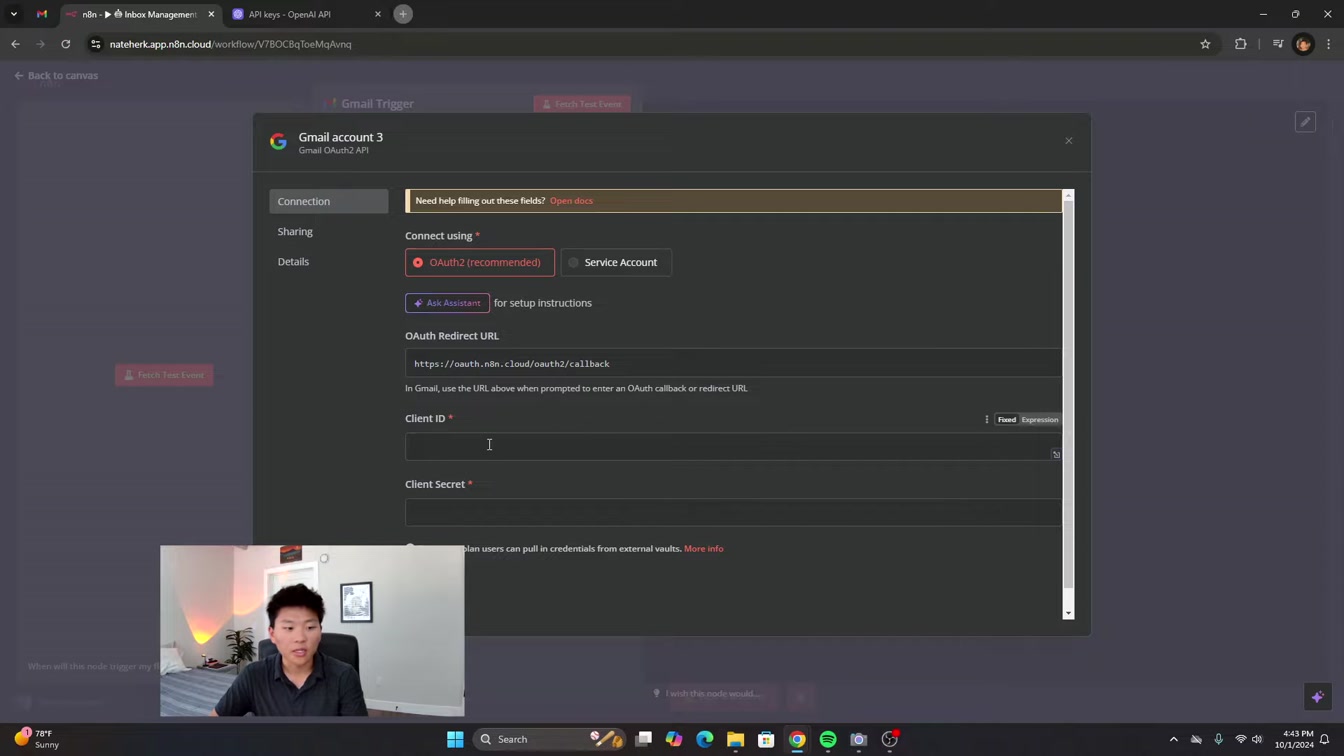Click the microphone tray icon

click(1218, 740)
